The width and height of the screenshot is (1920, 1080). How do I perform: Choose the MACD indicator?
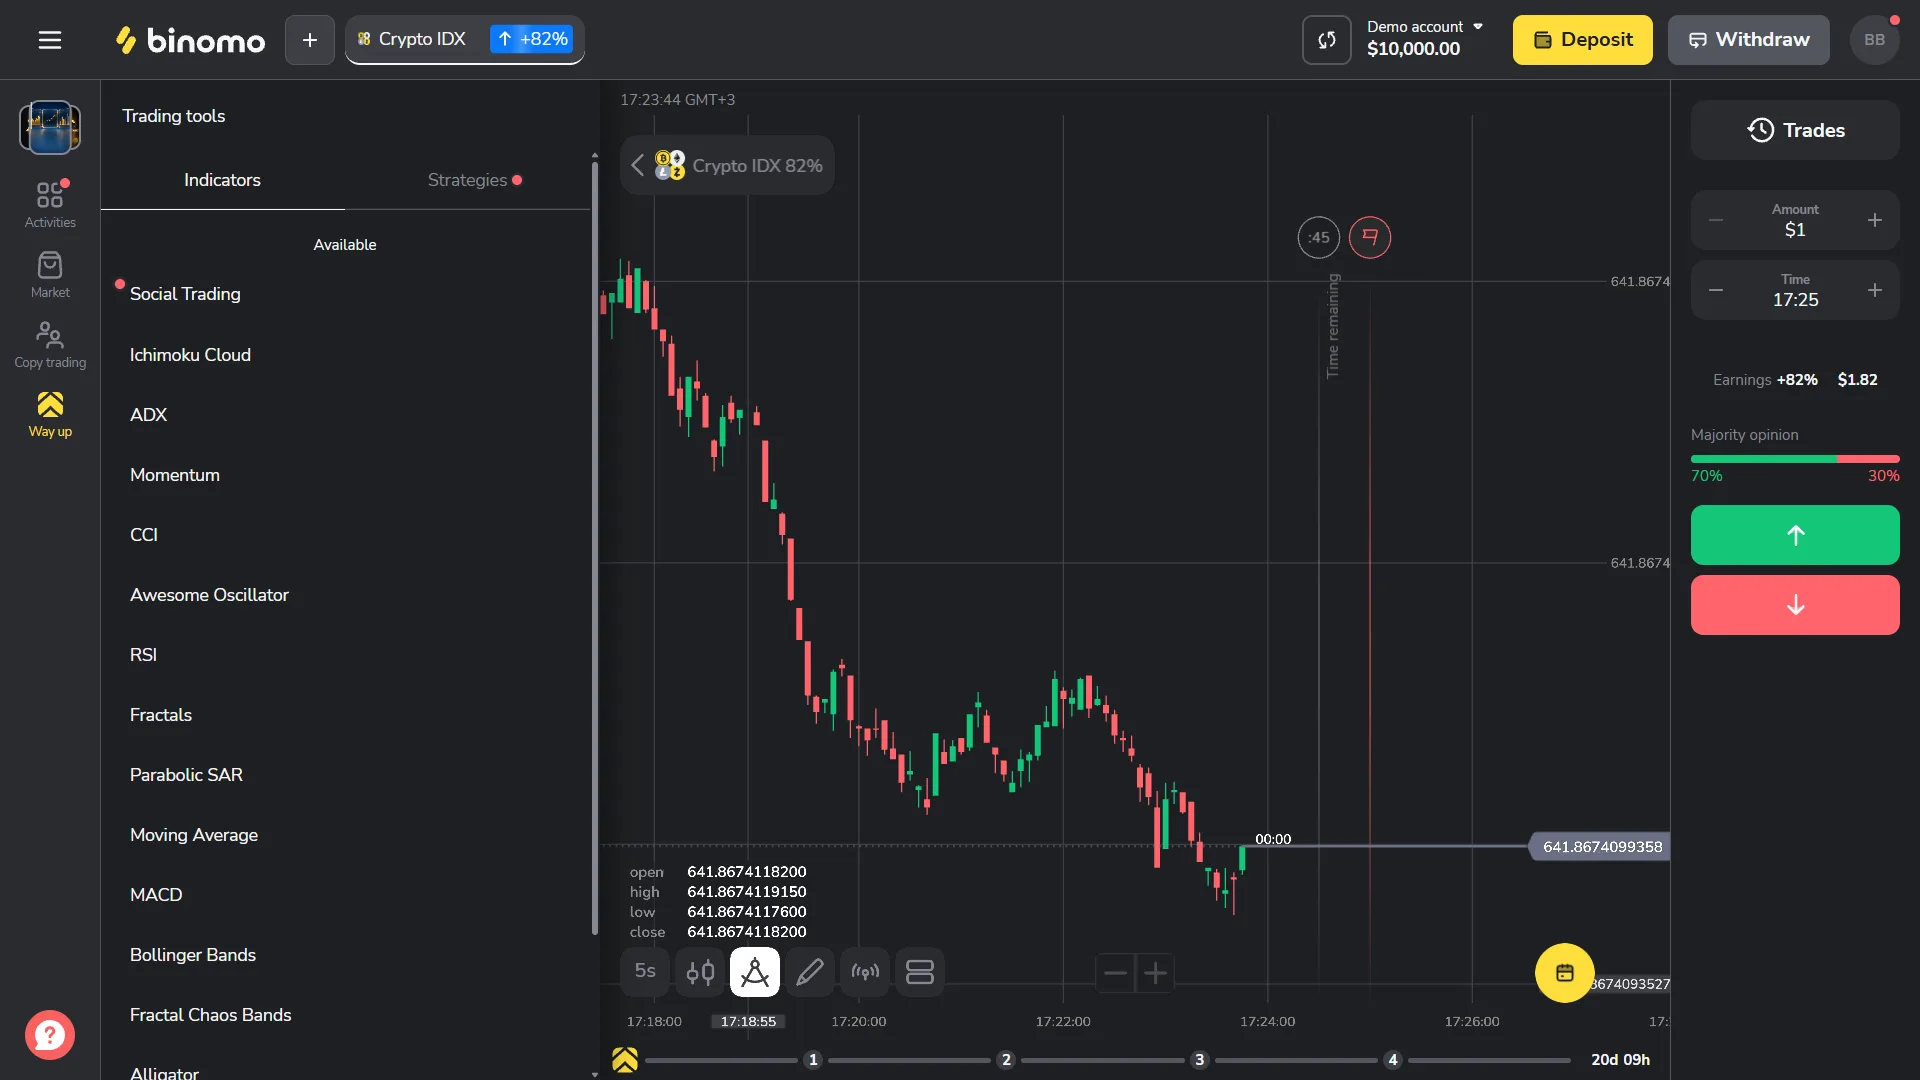156,895
